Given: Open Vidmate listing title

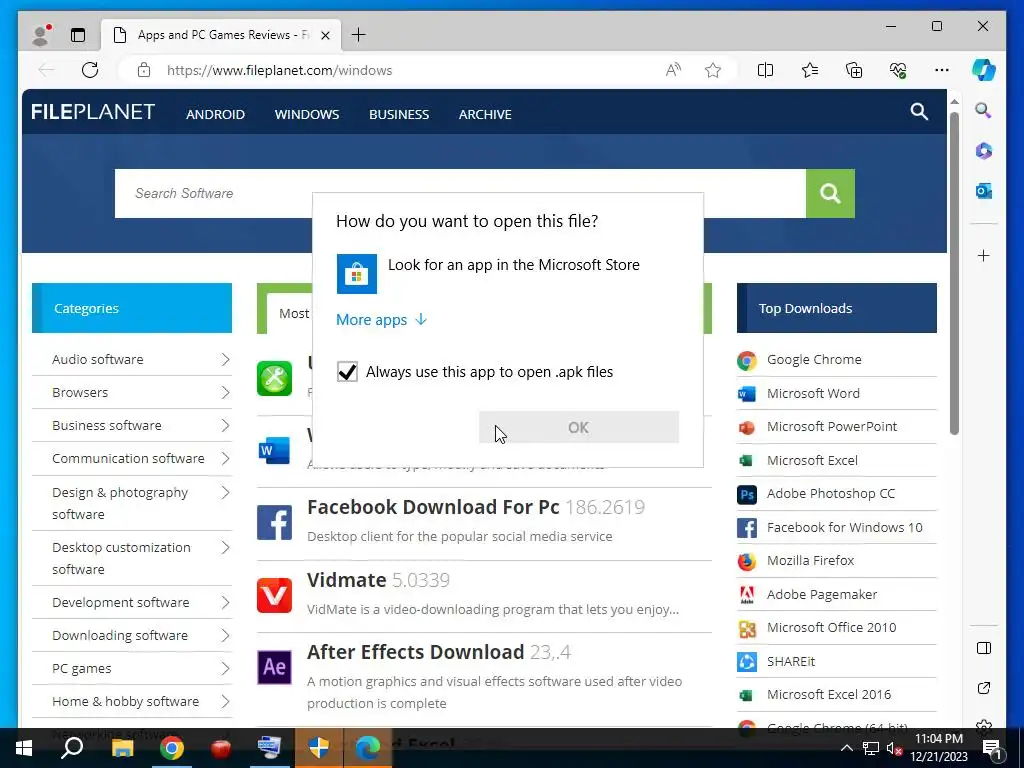Looking at the screenshot, I should [x=347, y=580].
